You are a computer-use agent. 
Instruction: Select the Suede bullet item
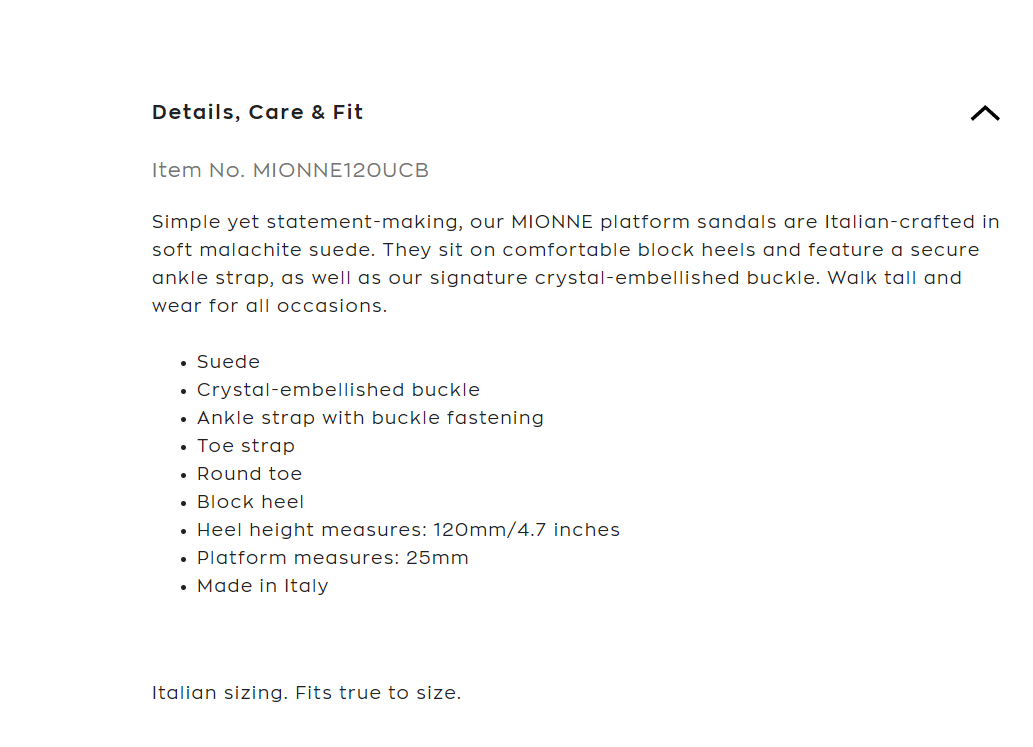pos(228,362)
